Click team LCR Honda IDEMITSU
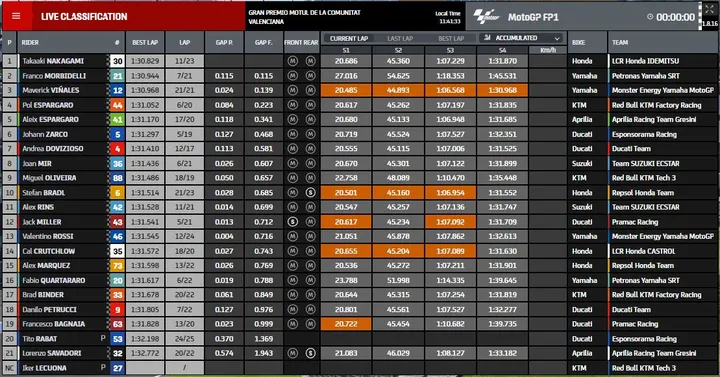The image size is (720, 377). point(645,61)
